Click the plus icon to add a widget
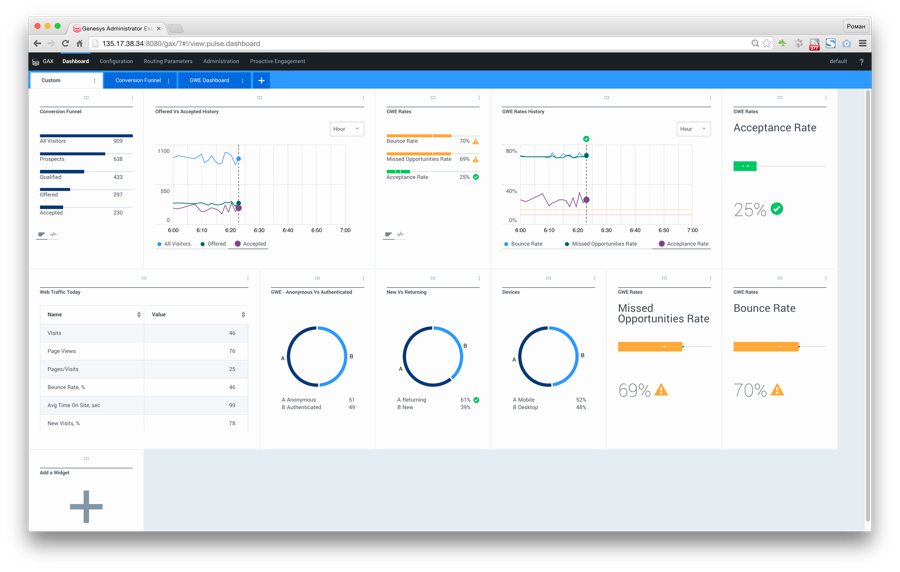The height and width of the screenshot is (572, 900). 86,506
